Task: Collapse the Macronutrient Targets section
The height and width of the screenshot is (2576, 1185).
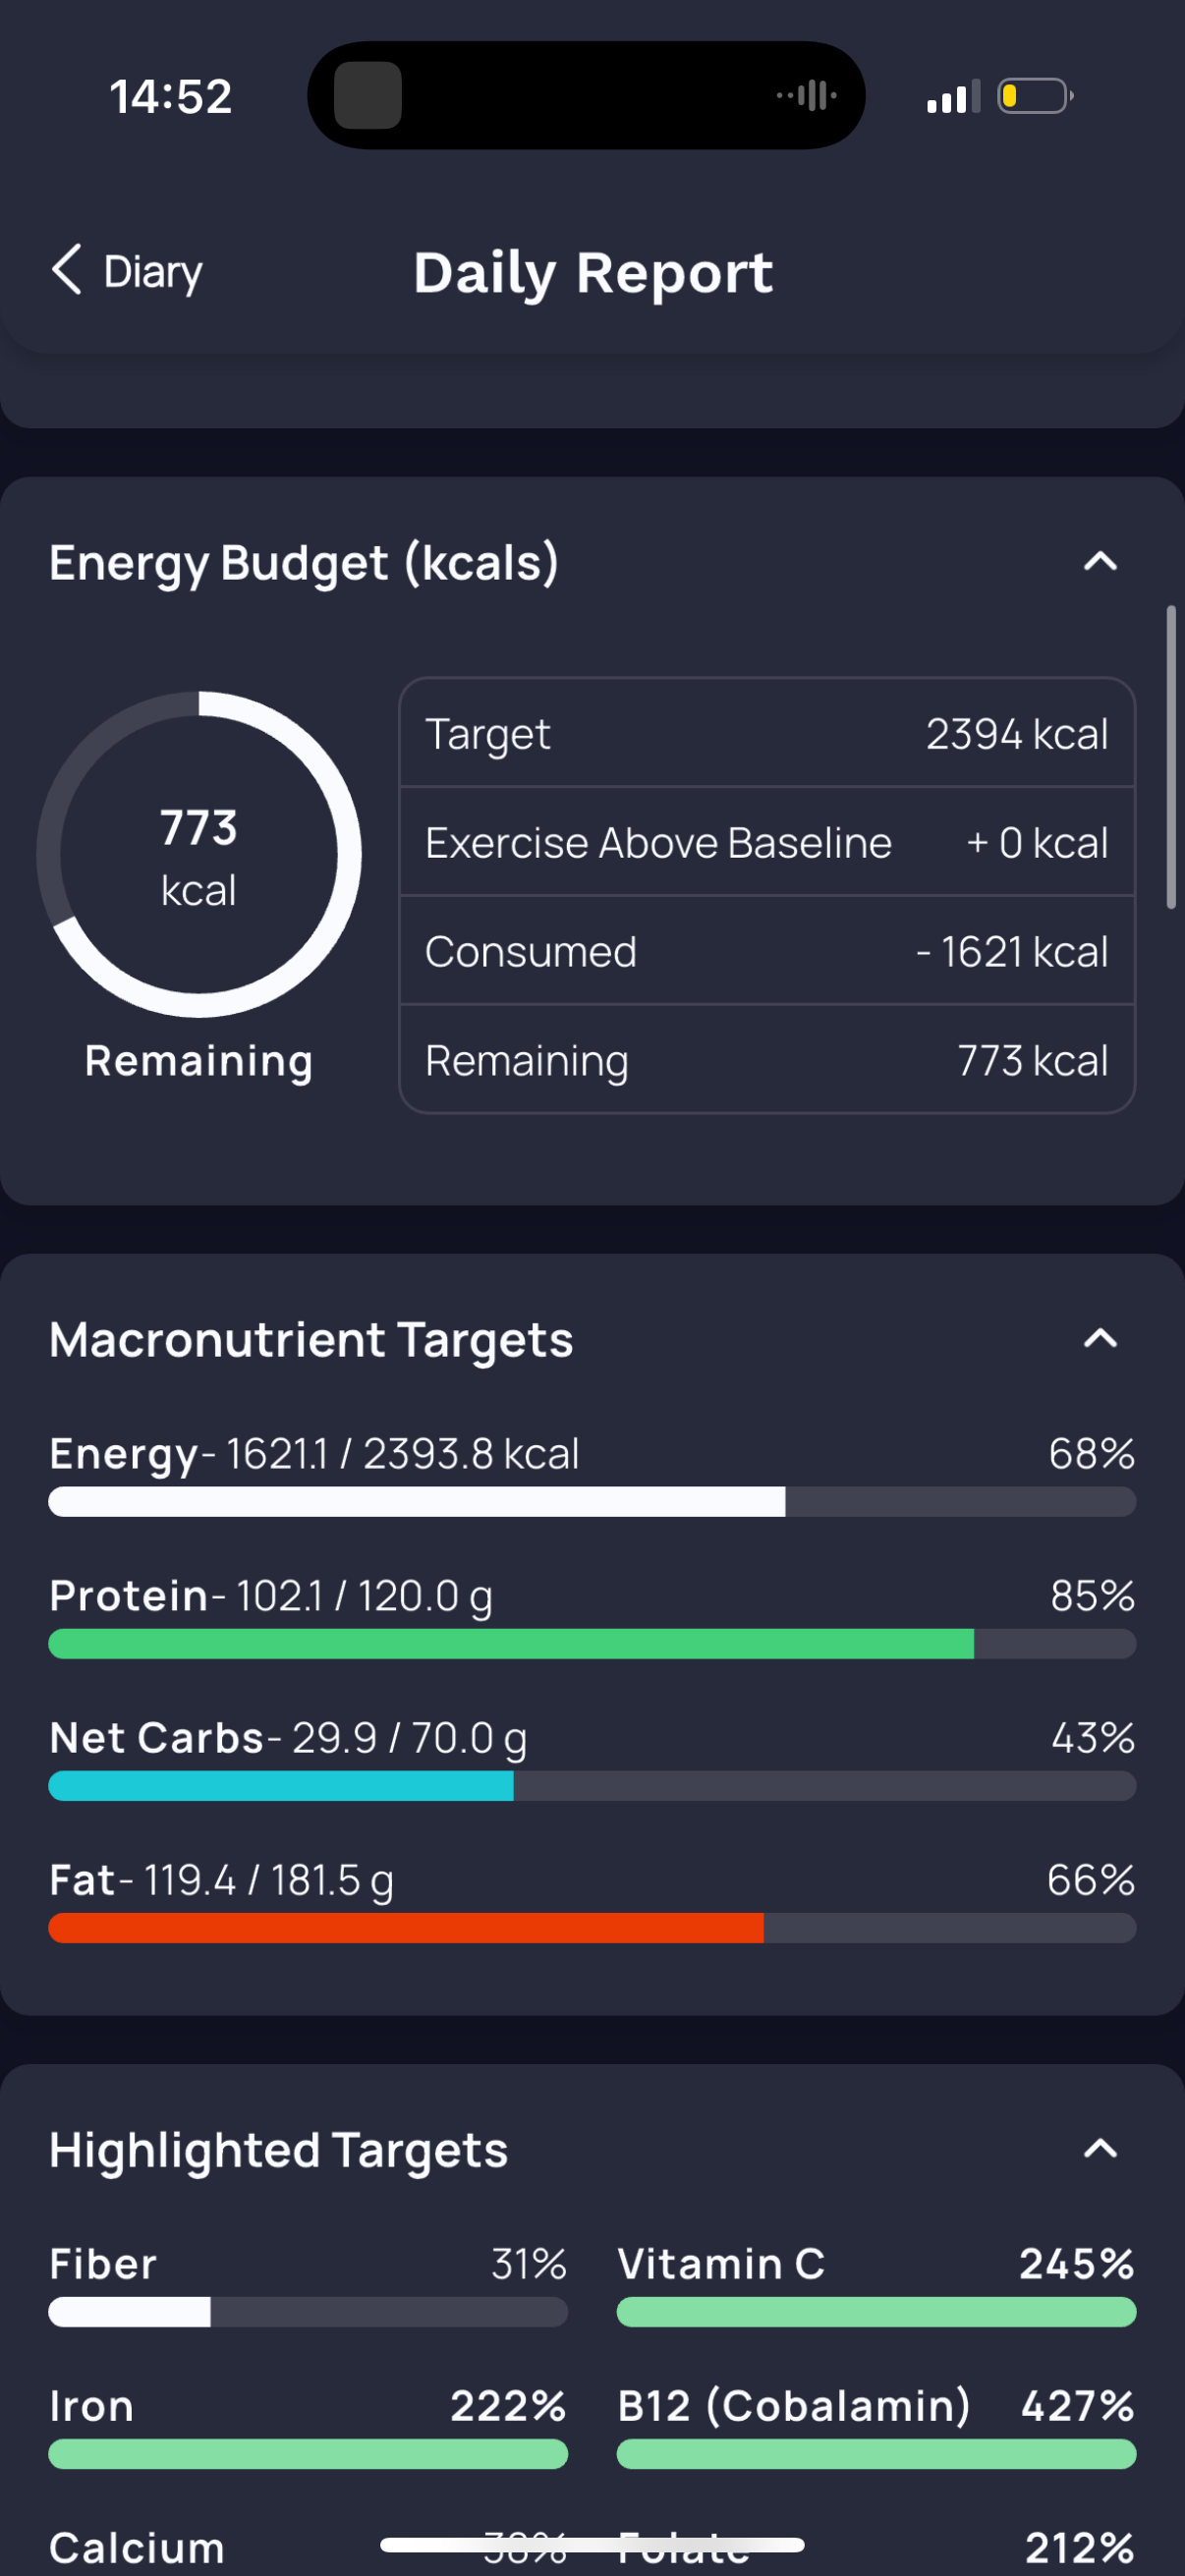Action: coord(1100,1338)
